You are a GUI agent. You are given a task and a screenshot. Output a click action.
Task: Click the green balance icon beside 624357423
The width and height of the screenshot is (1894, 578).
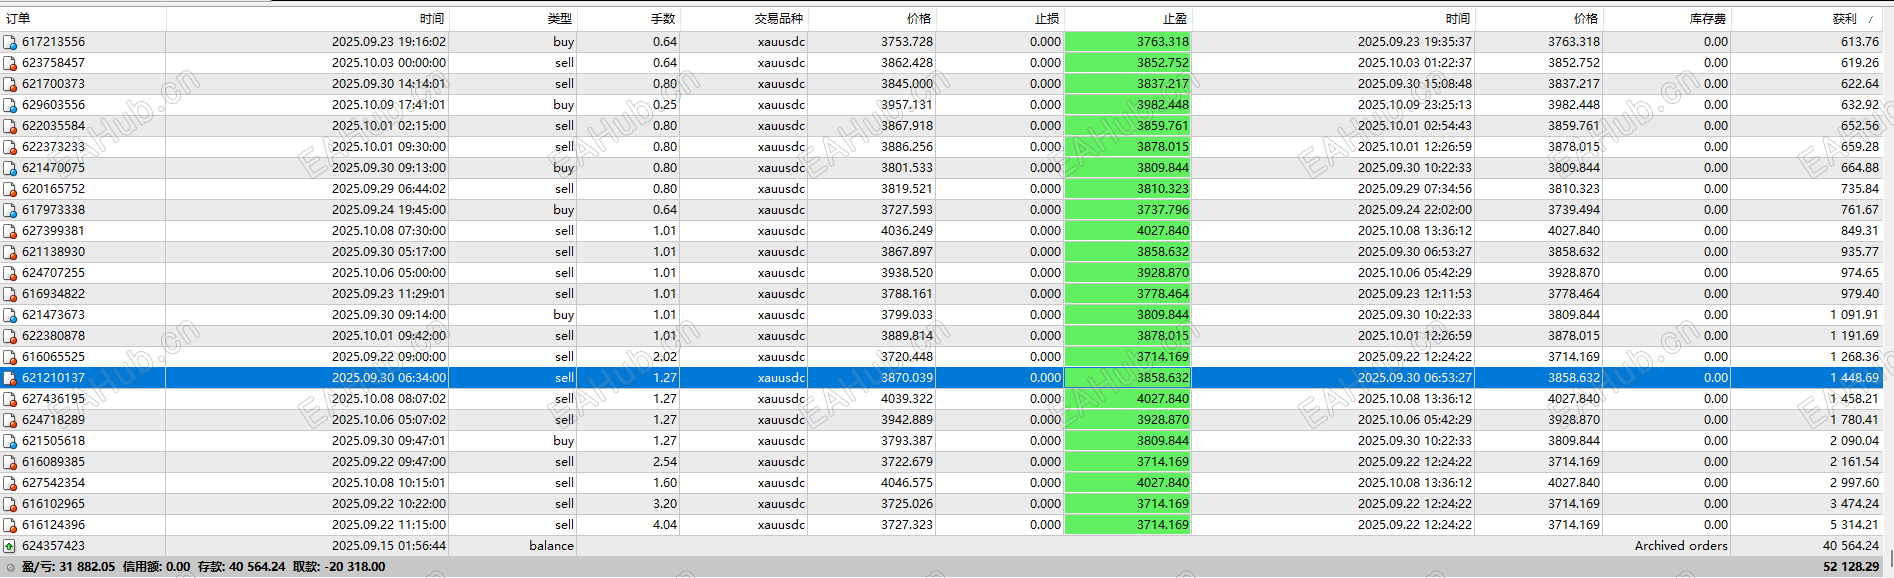point(10,546)
